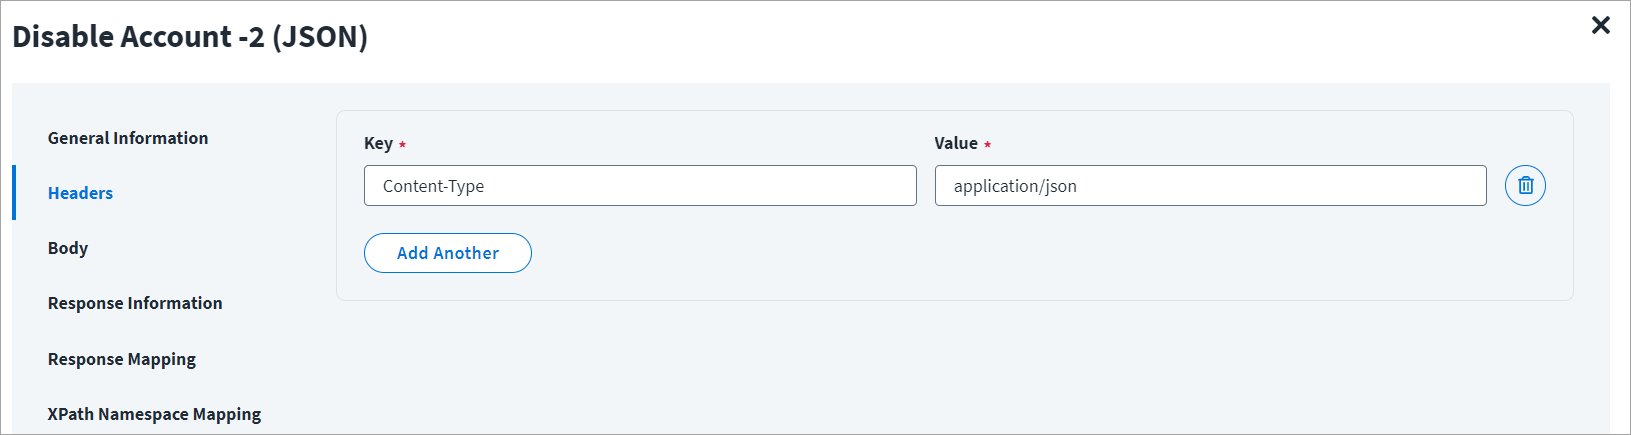The width and height of the screenshot is (1631, 435).
Task: Click the red required asterisk beside Value
Action: [x=987, y=145]
